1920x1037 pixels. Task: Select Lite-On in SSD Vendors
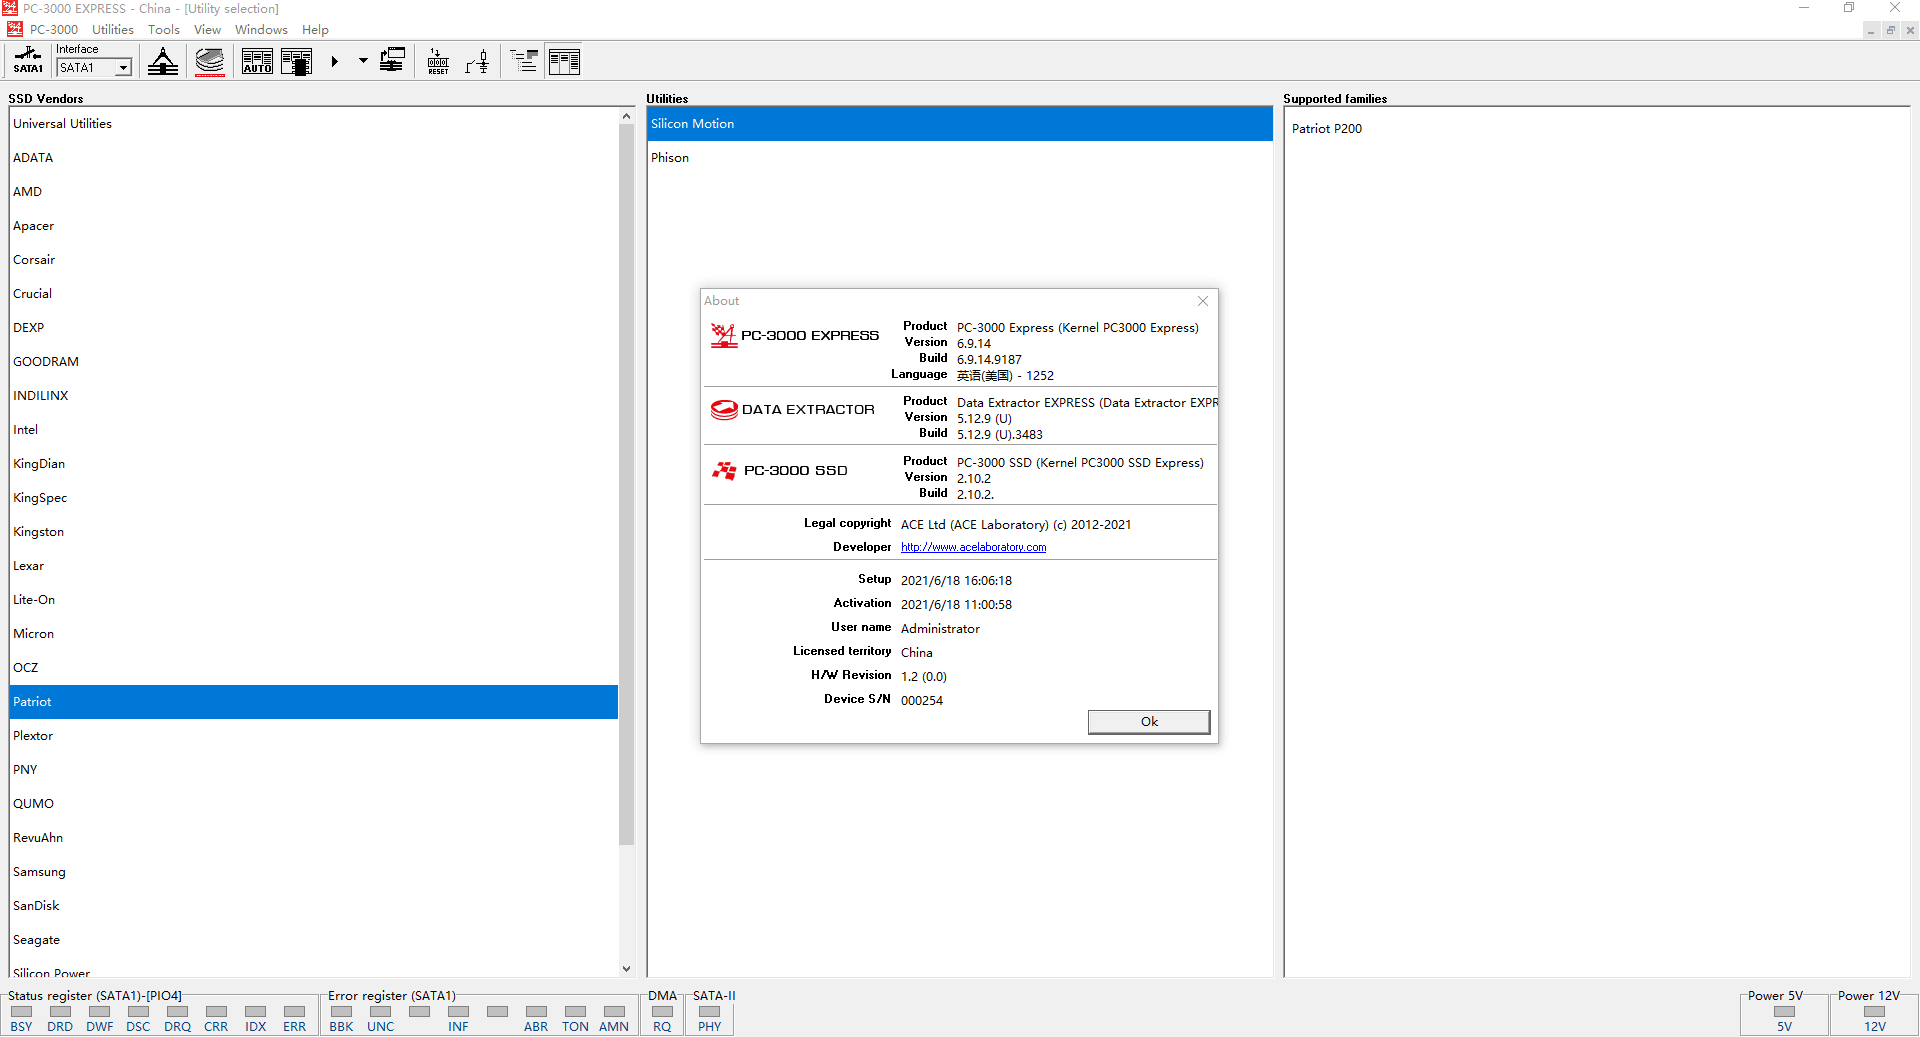click(314, 600)
